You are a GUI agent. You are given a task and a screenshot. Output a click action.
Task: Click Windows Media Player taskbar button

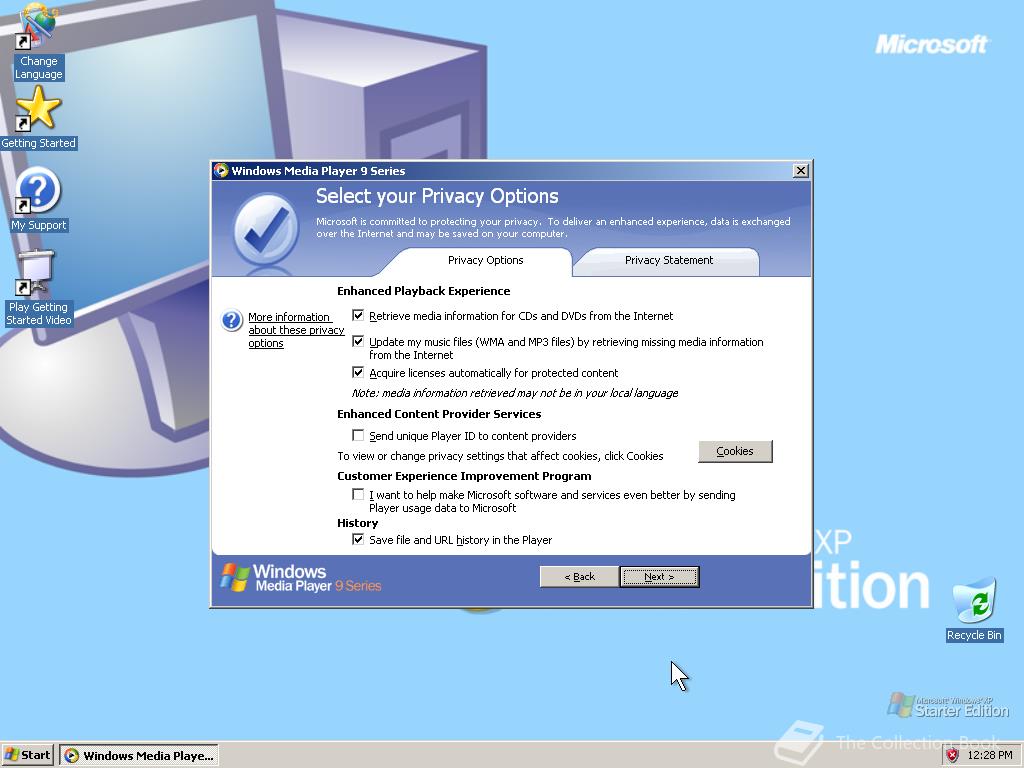point(139,756)
